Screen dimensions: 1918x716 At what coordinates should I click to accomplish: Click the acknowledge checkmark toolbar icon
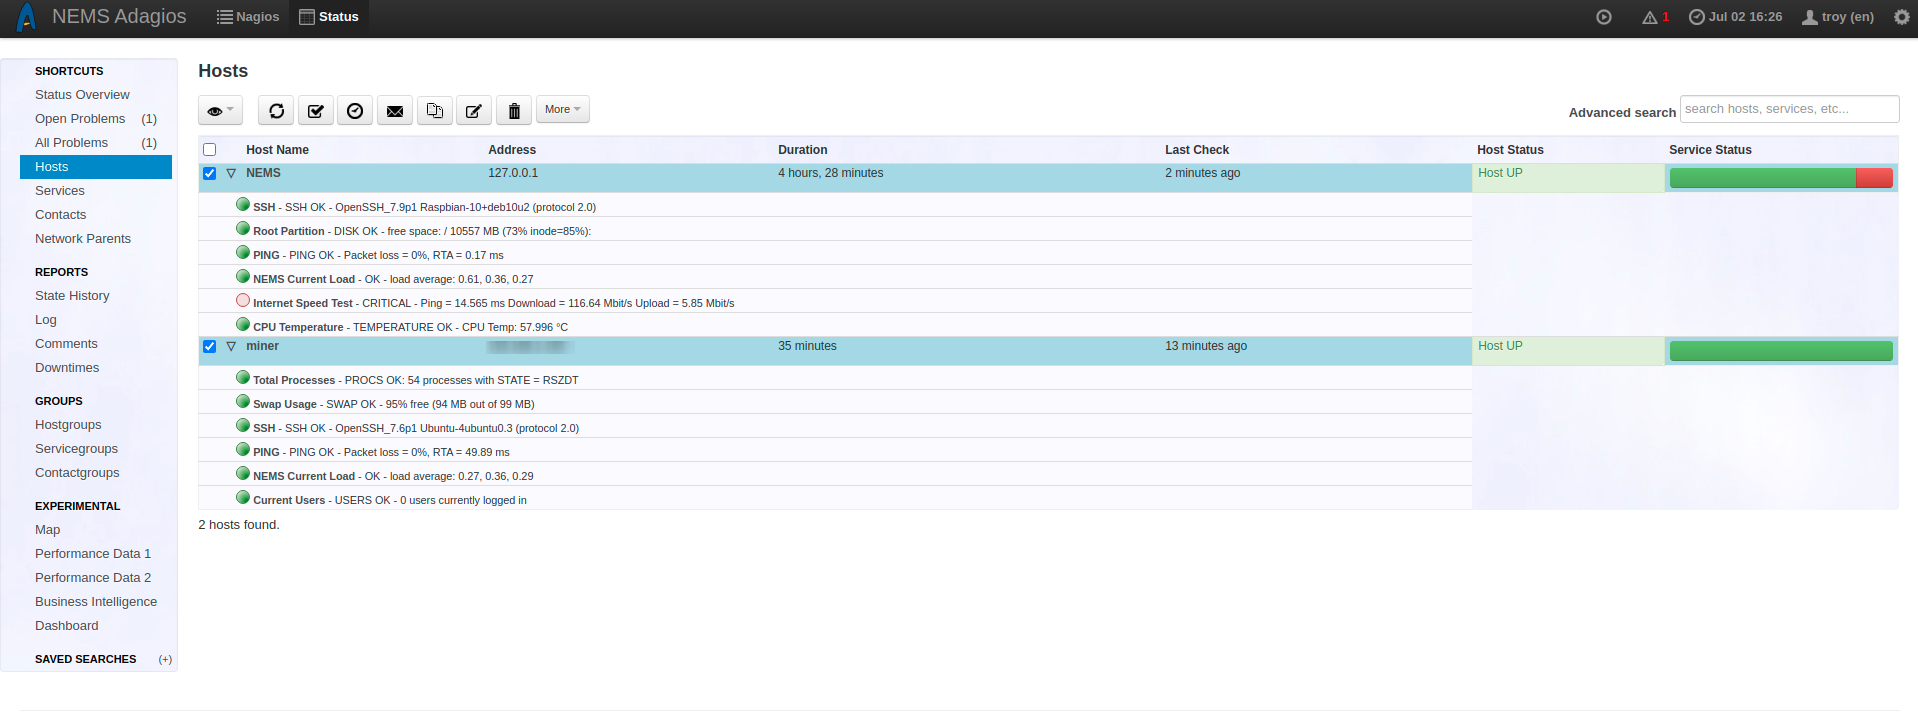(x=315, y=110)
